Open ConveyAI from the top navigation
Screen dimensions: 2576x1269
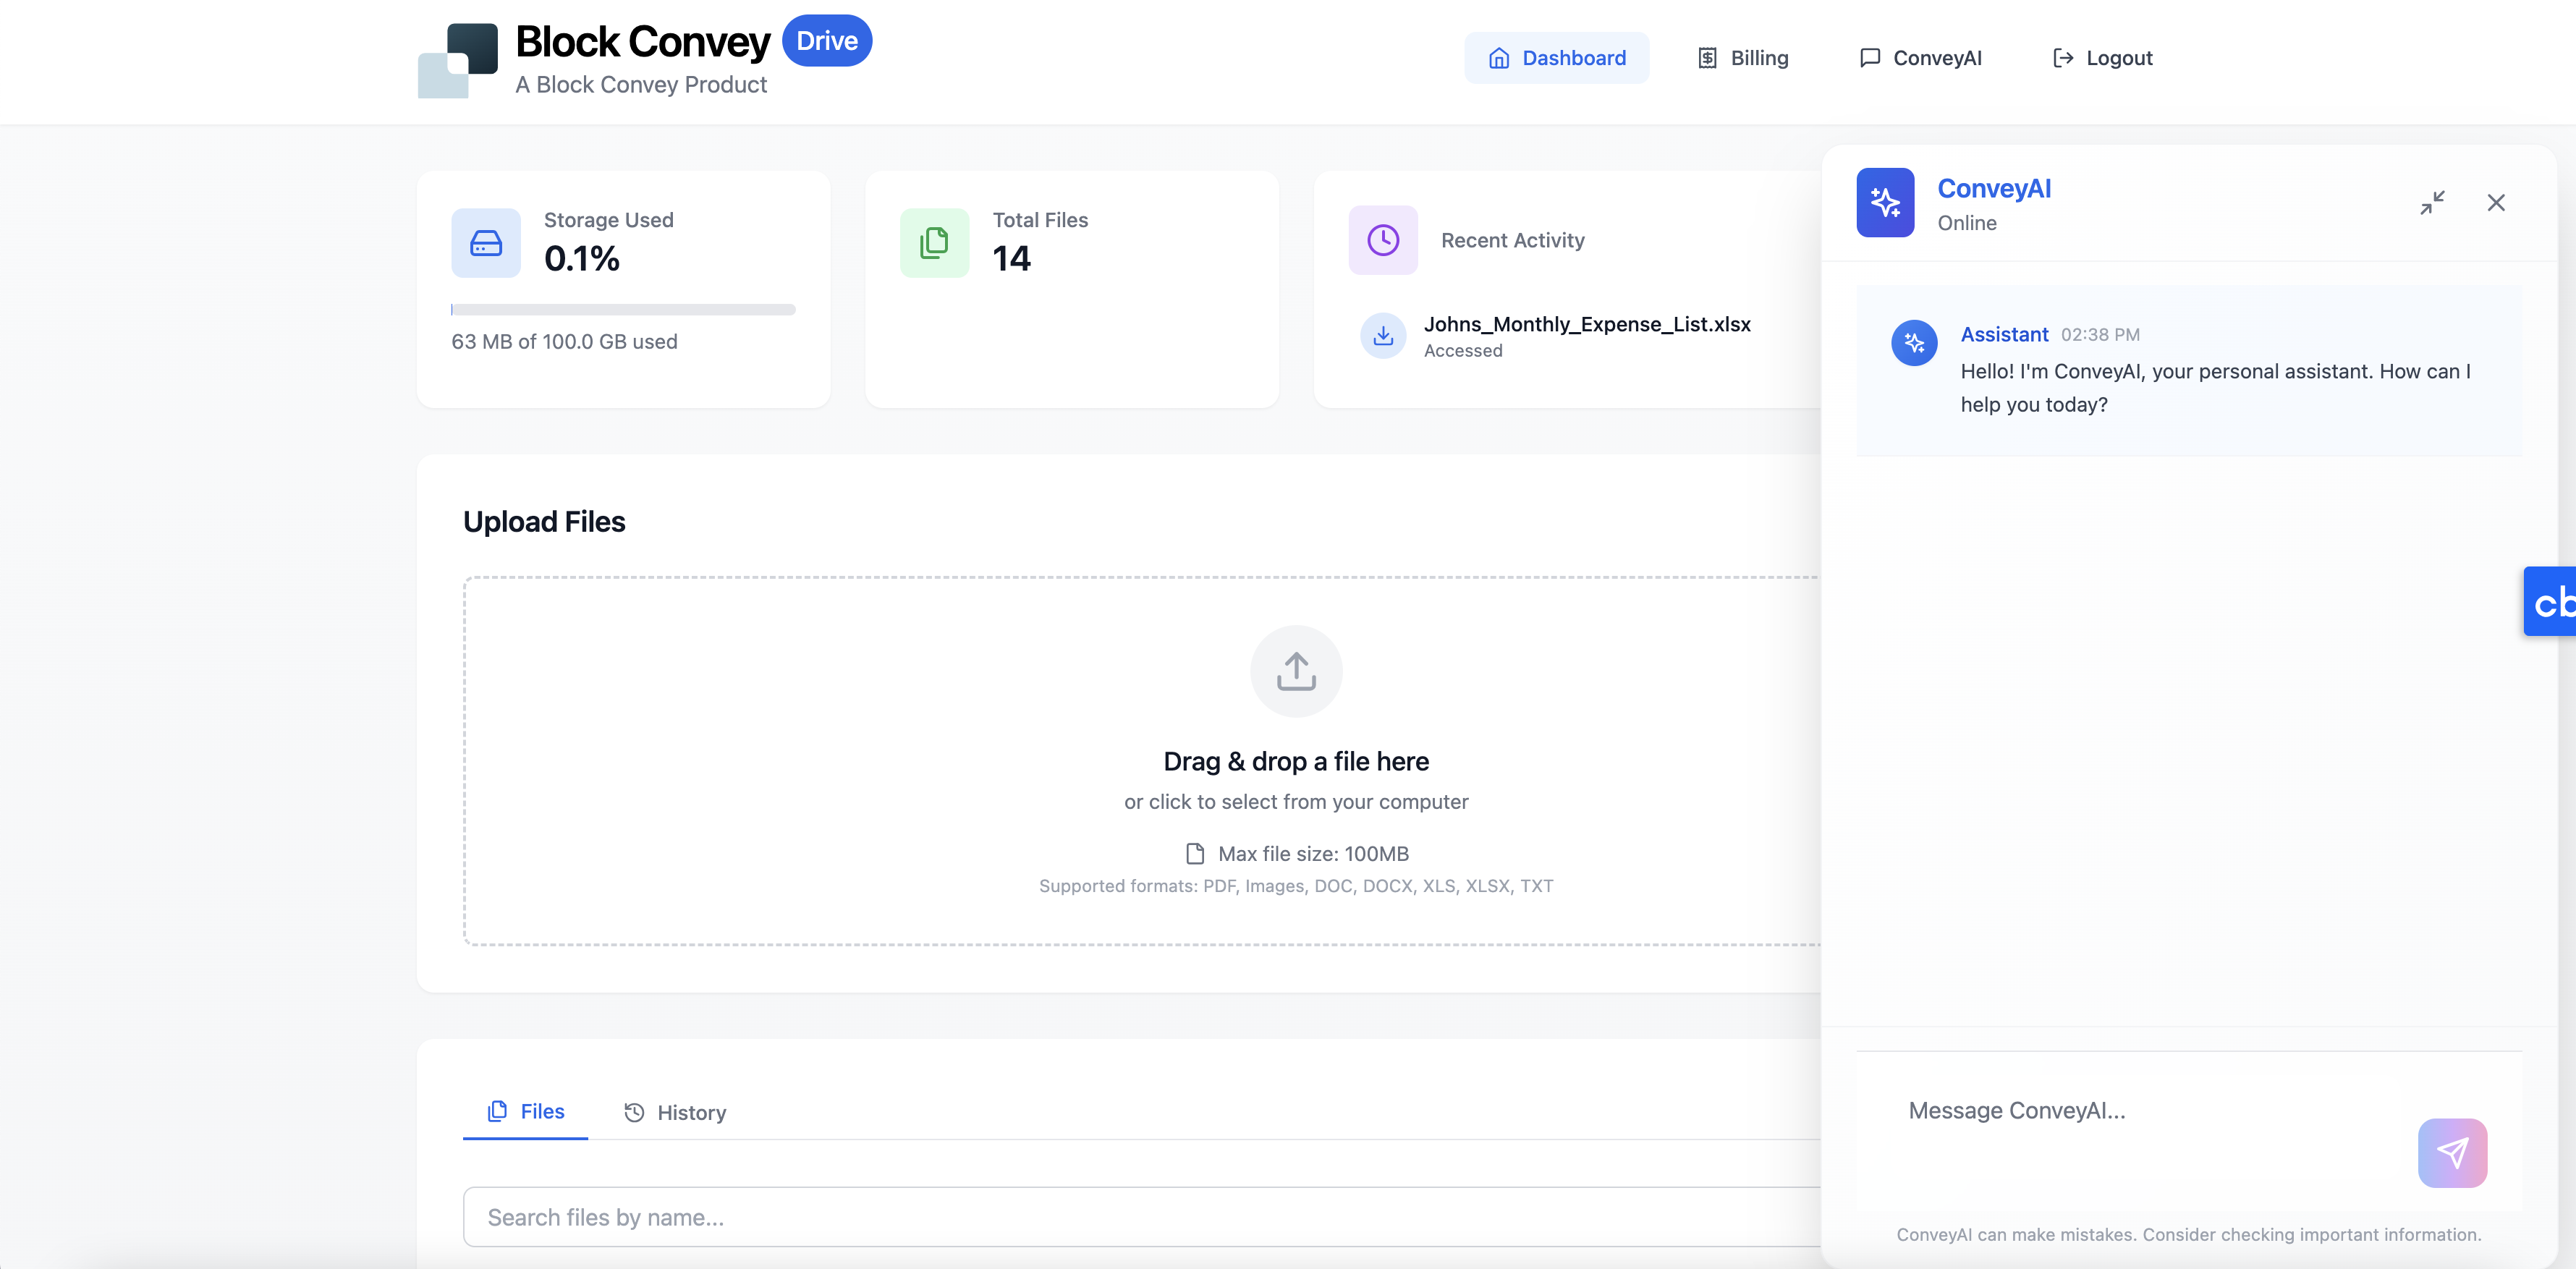coord(1920,58)
